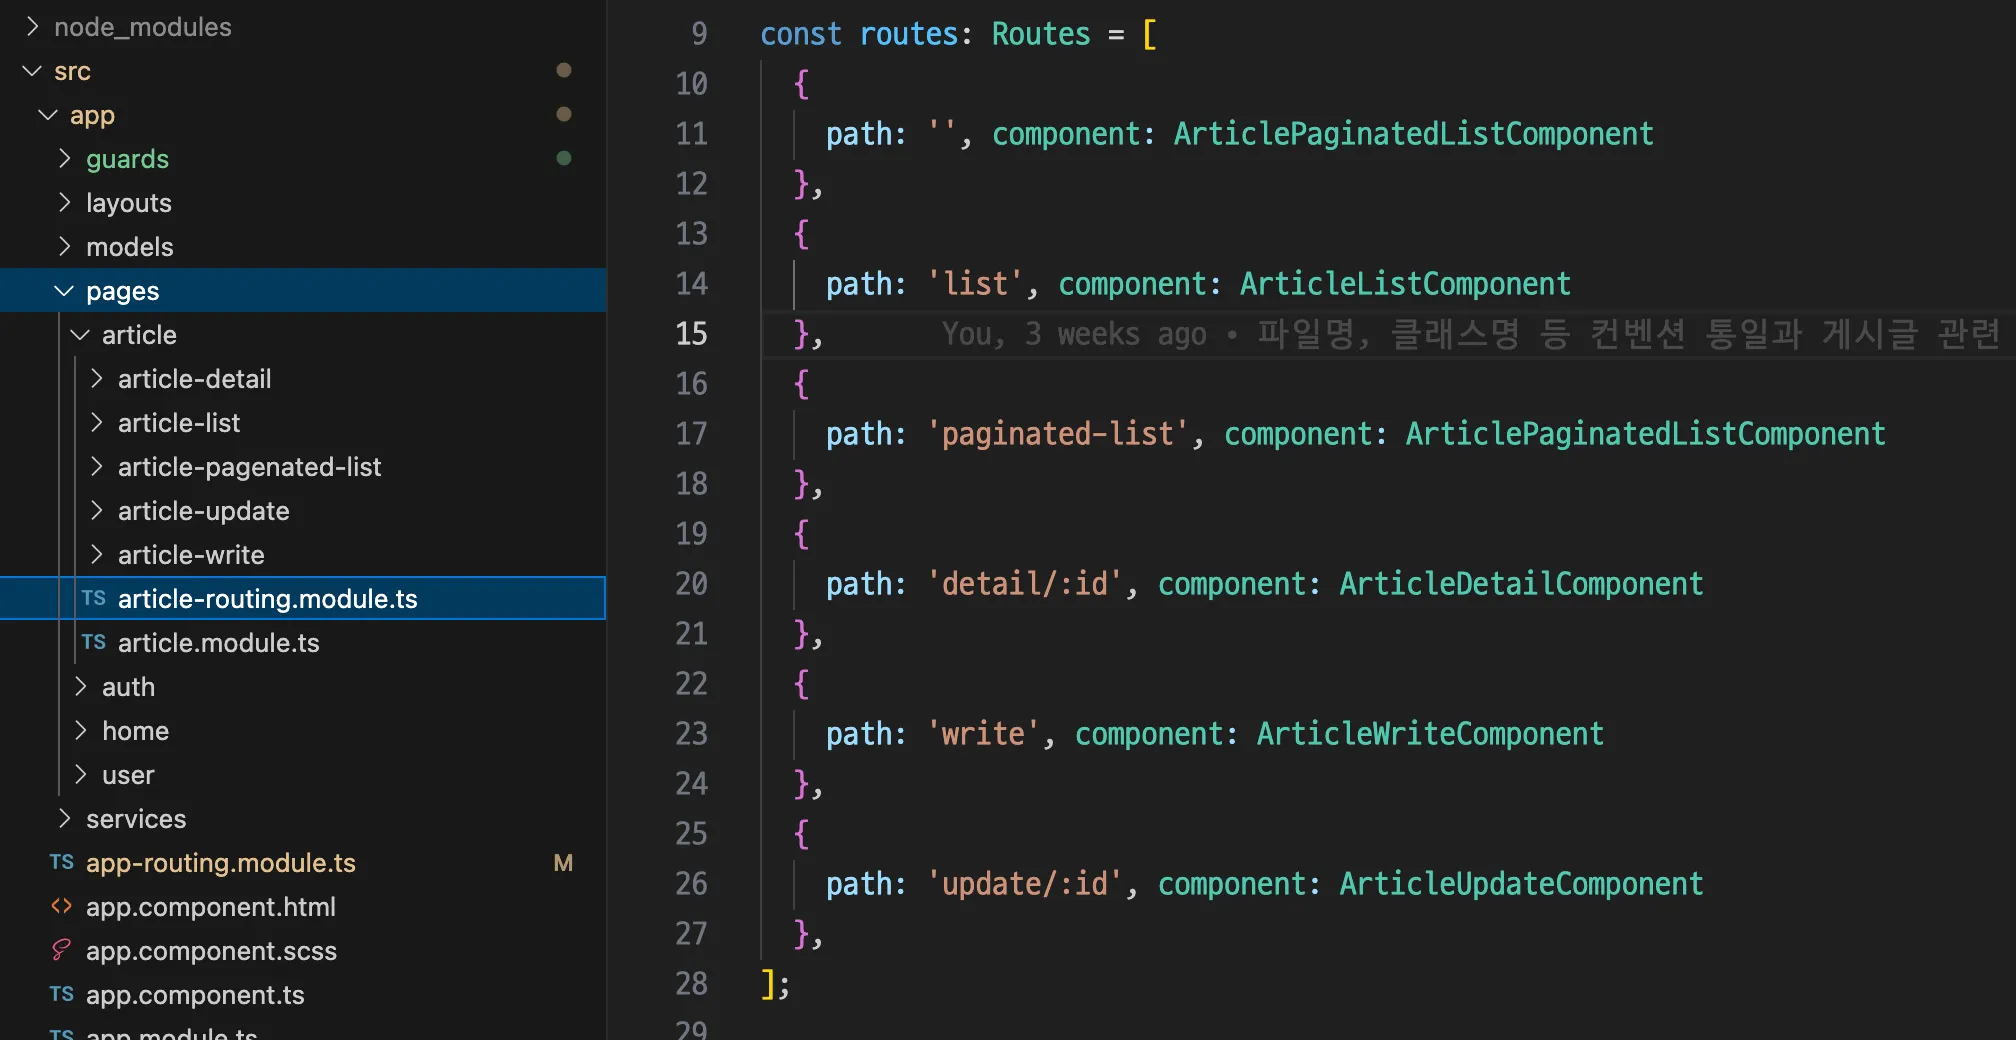Collapse the src folder chevron
The width and height of the screenshot is (2016, 1040).
click(x=32, y=71)
